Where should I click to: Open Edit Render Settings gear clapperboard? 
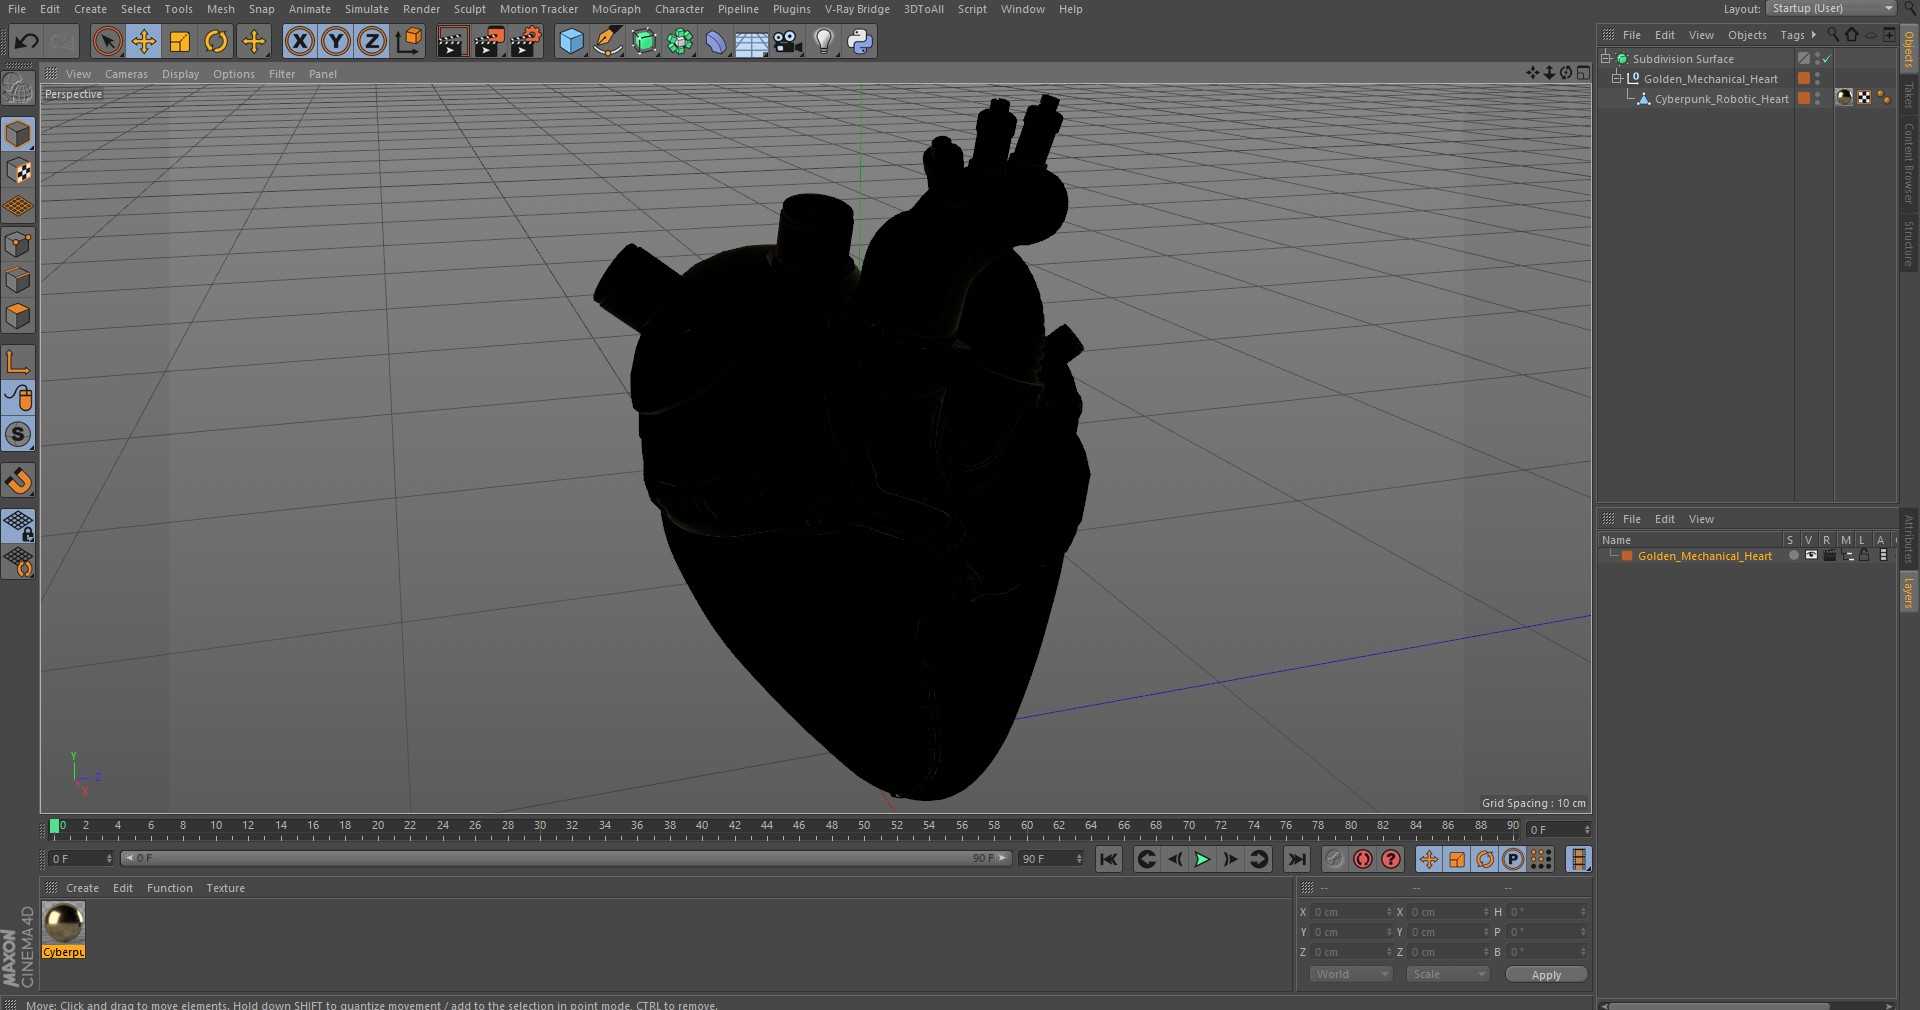526,41
